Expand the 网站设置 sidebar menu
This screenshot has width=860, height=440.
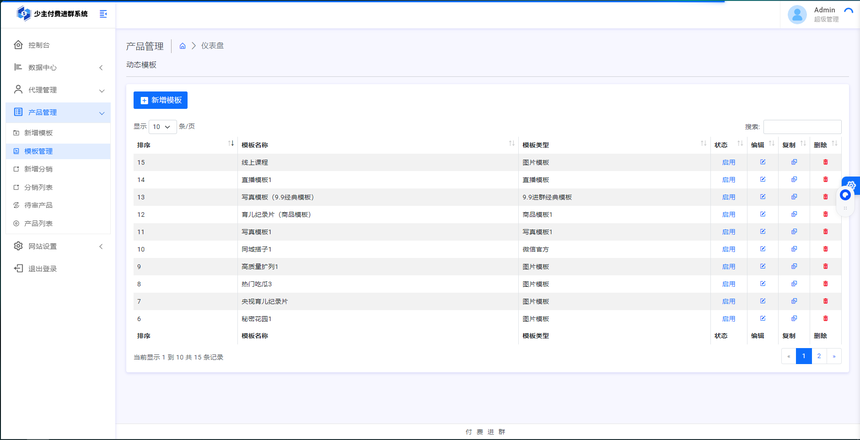(x=57, y=246)
